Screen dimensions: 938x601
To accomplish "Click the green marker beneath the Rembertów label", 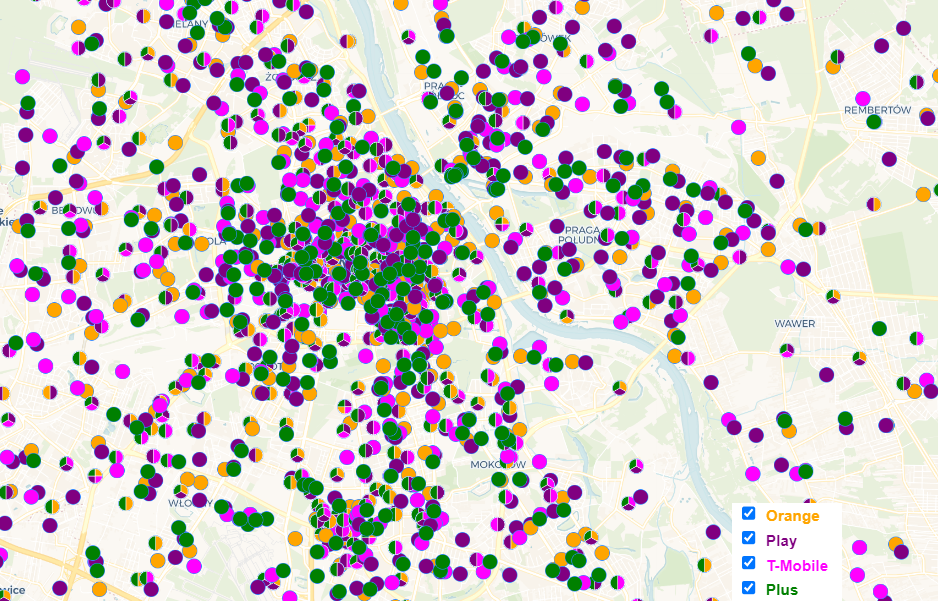I will click(x=874, y=122).
